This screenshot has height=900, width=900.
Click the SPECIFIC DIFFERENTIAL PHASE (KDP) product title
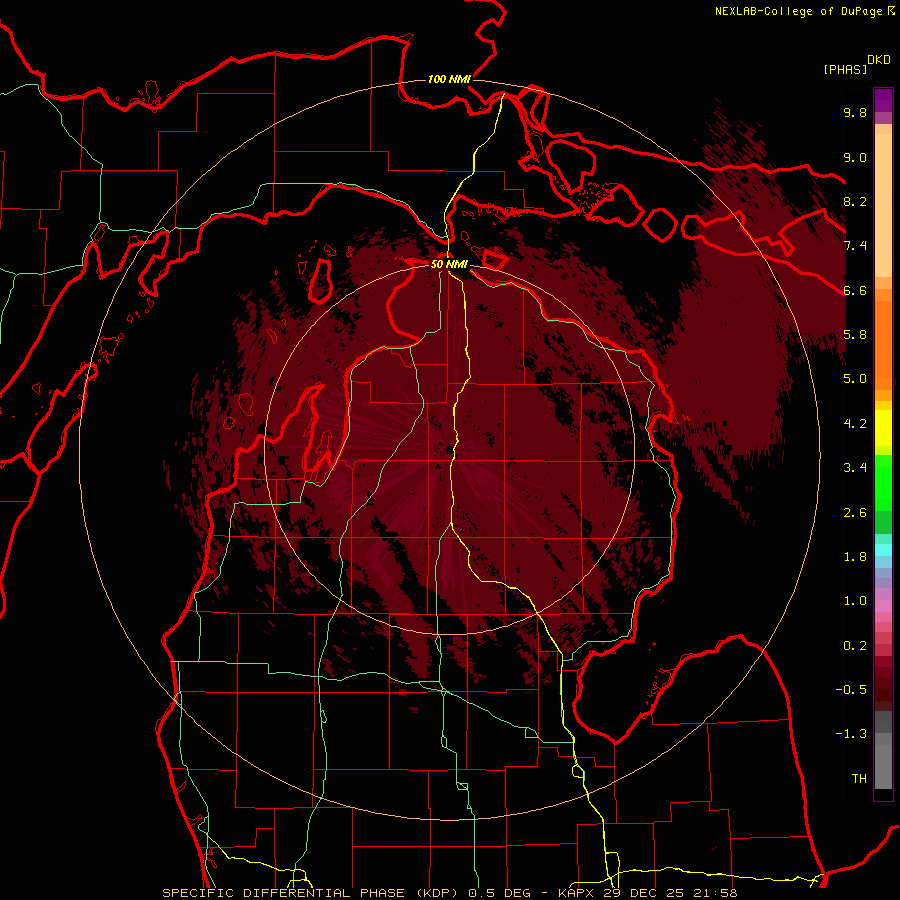click(x=312, y=893)
